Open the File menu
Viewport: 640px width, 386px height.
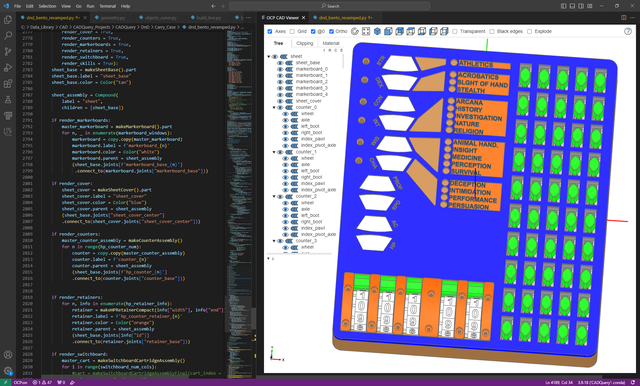pyautogui.click(x=17, y=6)
